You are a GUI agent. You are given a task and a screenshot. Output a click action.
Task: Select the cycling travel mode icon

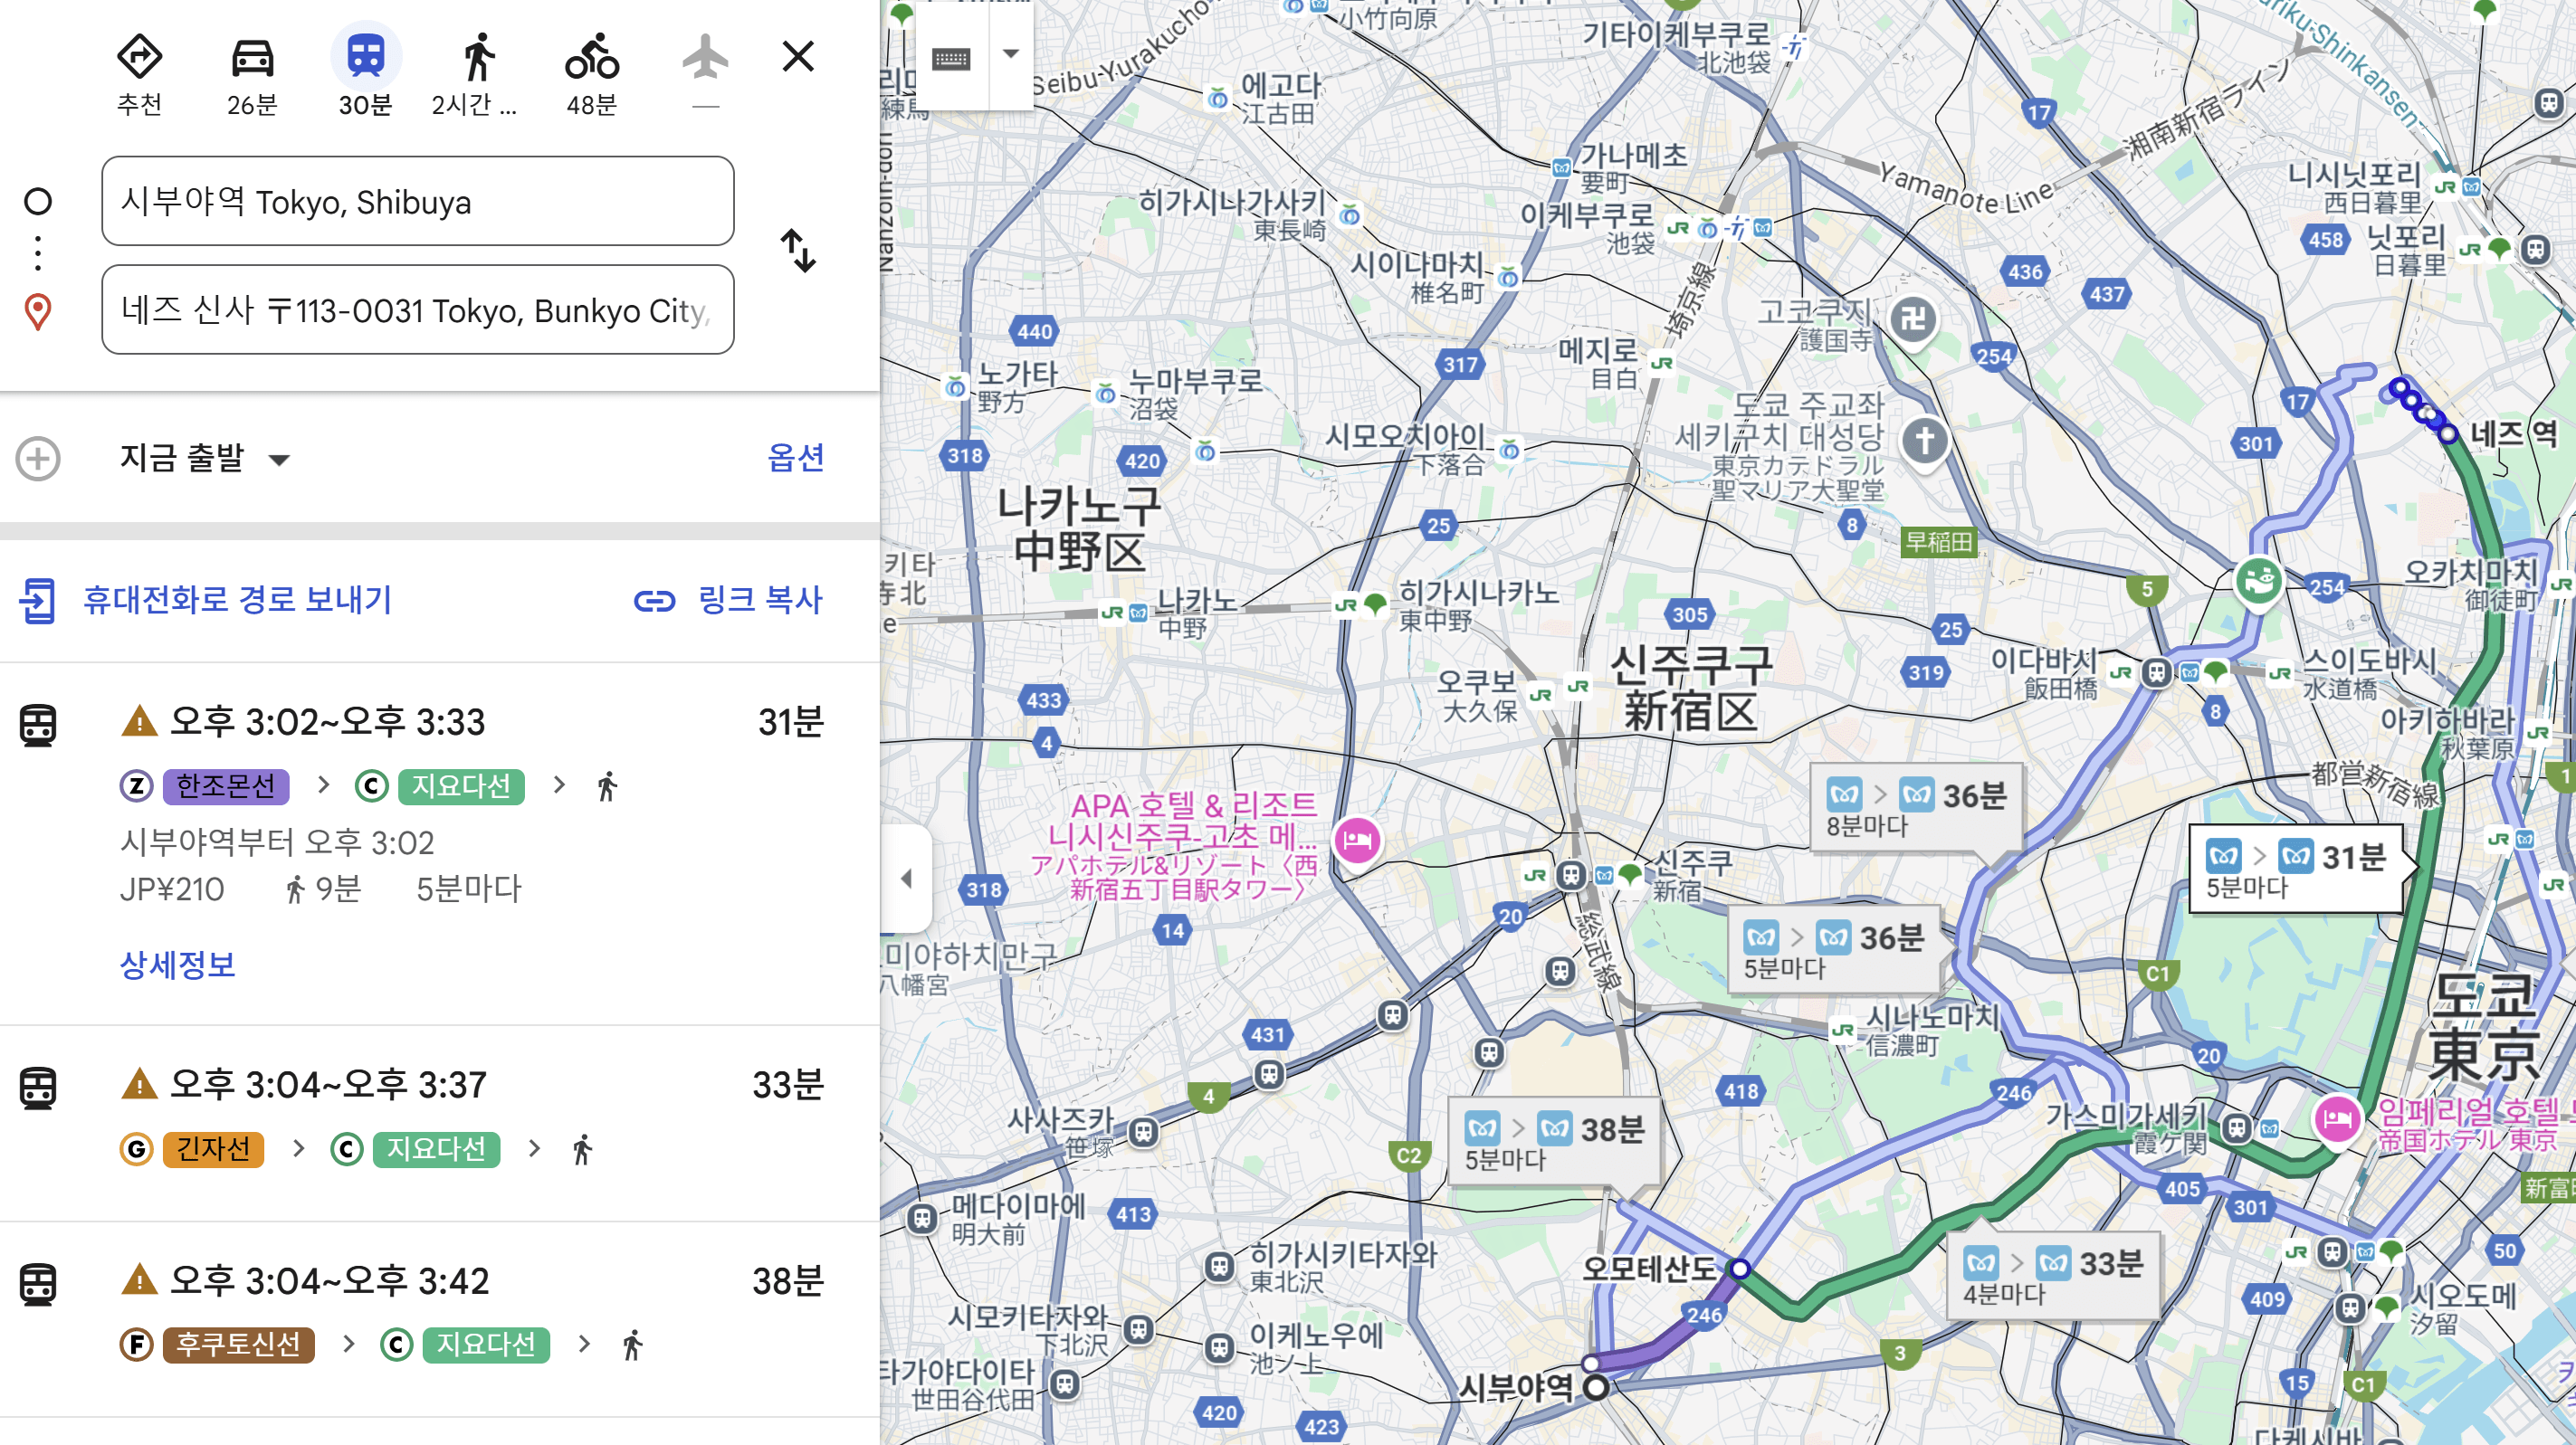tap(591, 58)
